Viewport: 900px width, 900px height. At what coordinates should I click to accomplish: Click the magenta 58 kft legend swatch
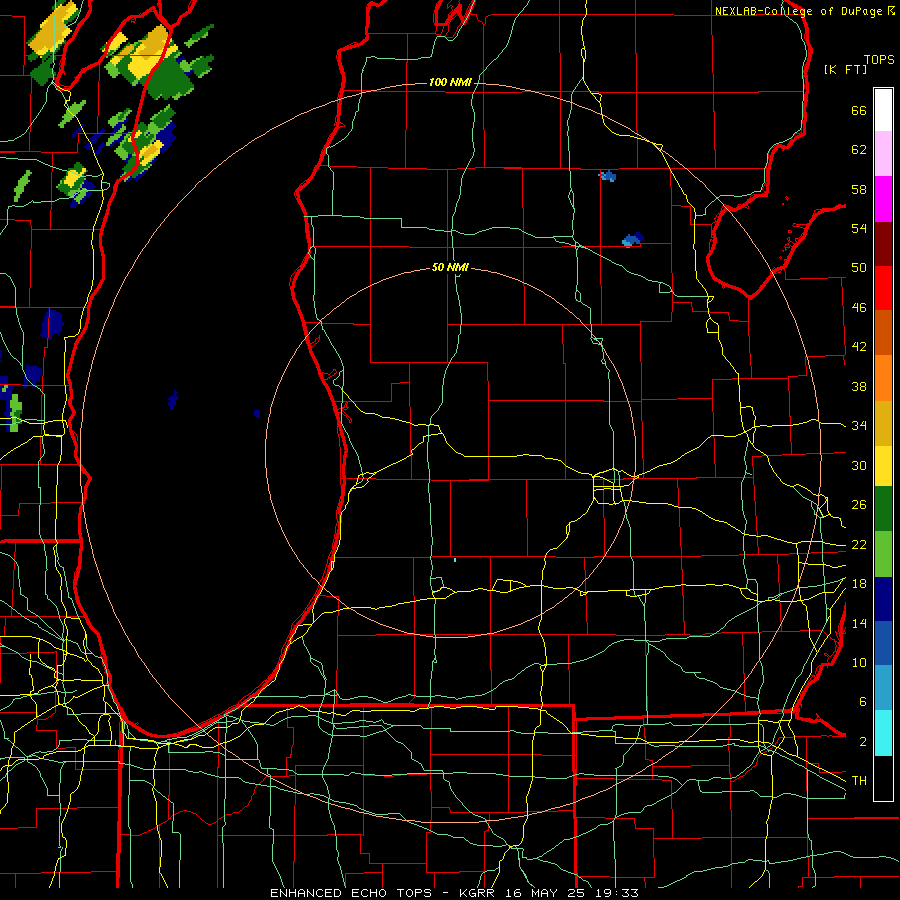tap(883, 199)
